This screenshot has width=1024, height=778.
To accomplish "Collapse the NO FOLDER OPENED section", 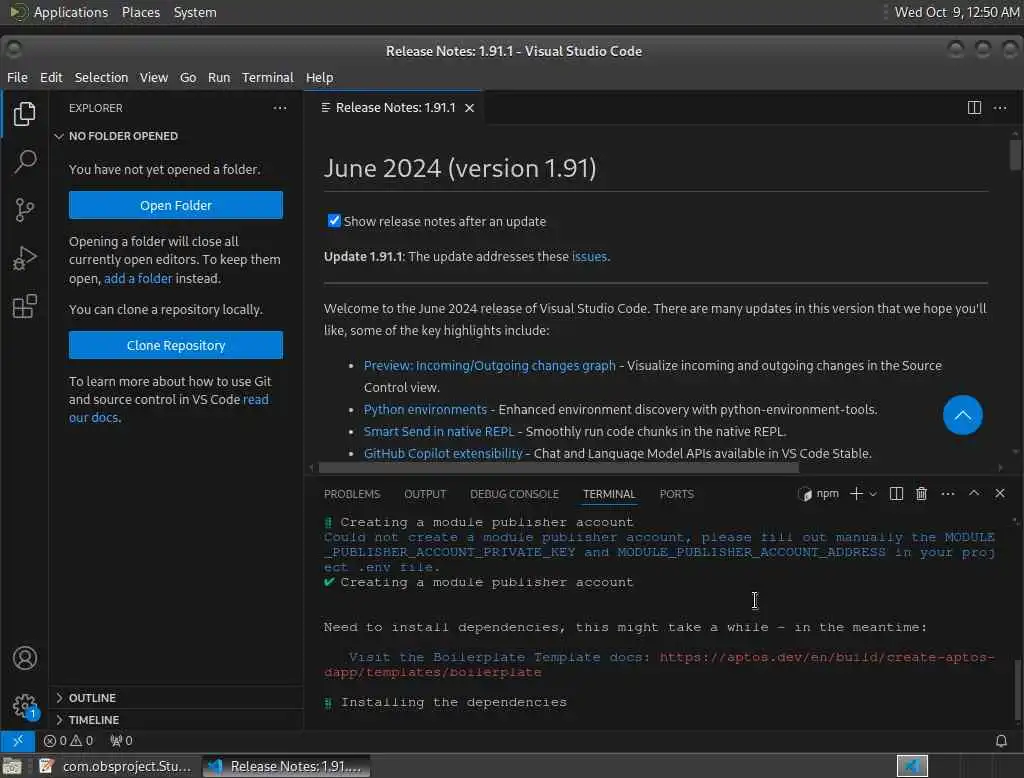I will [x=123, y=136].
